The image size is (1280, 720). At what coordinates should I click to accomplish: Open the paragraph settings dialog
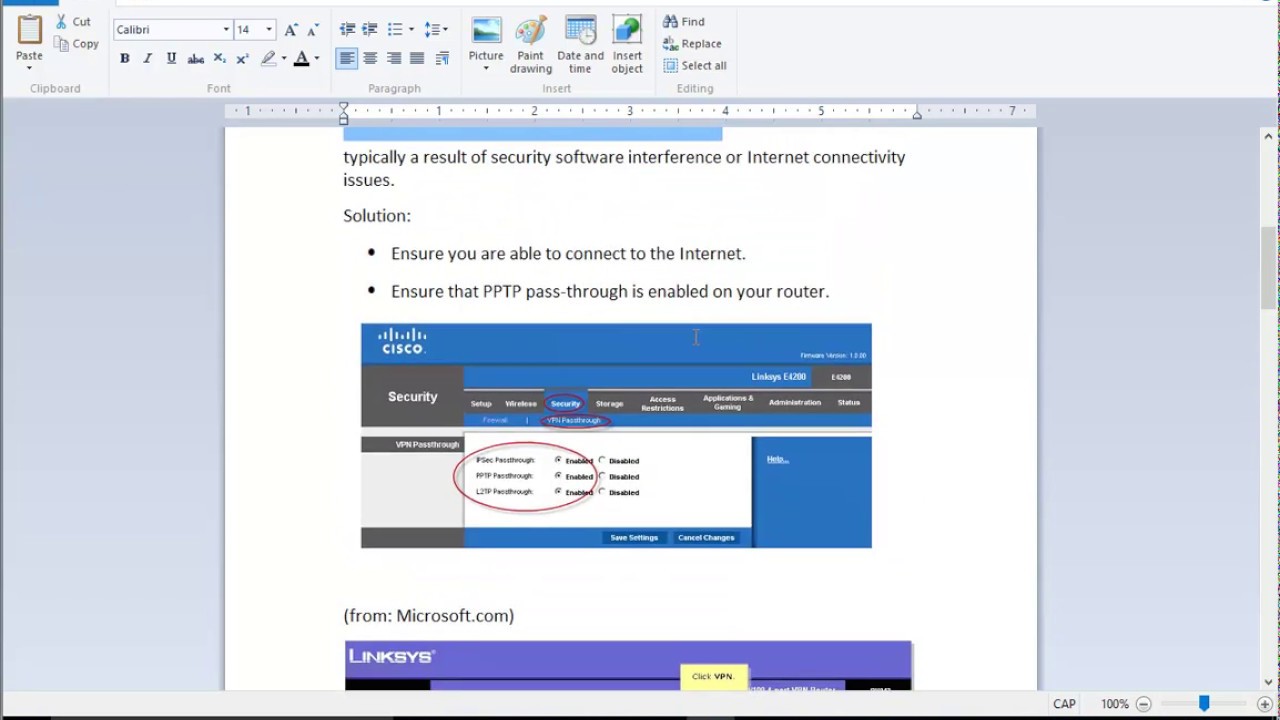click(x=442, y=59)
